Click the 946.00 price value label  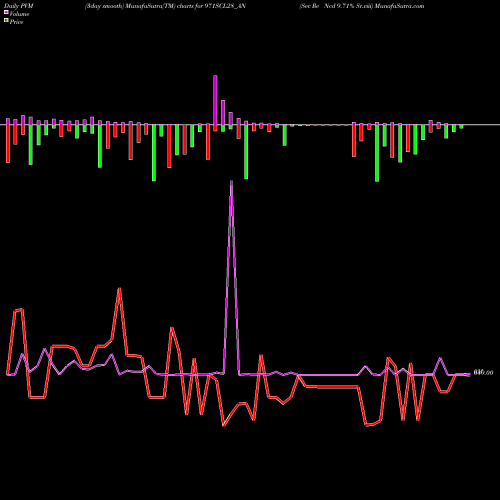483,372
